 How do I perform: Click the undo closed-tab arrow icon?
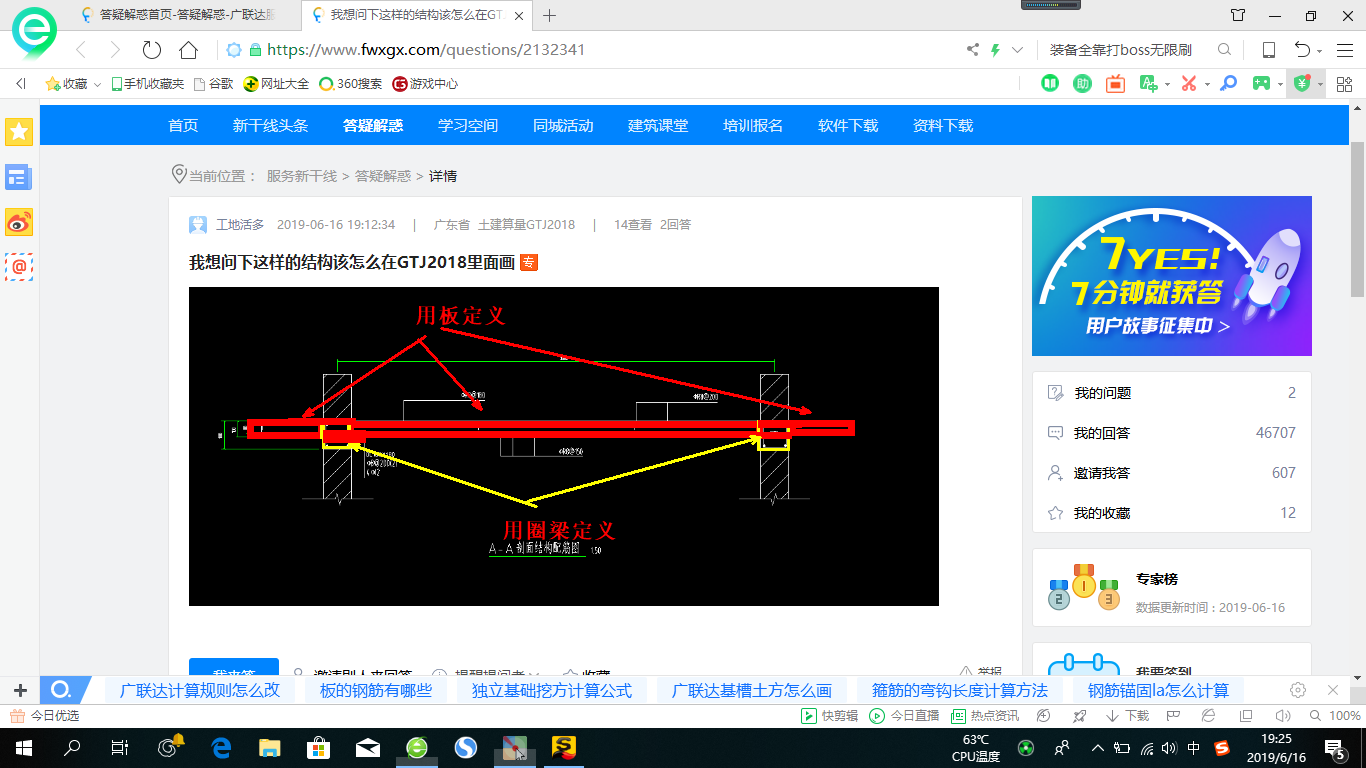(1302, 49)
